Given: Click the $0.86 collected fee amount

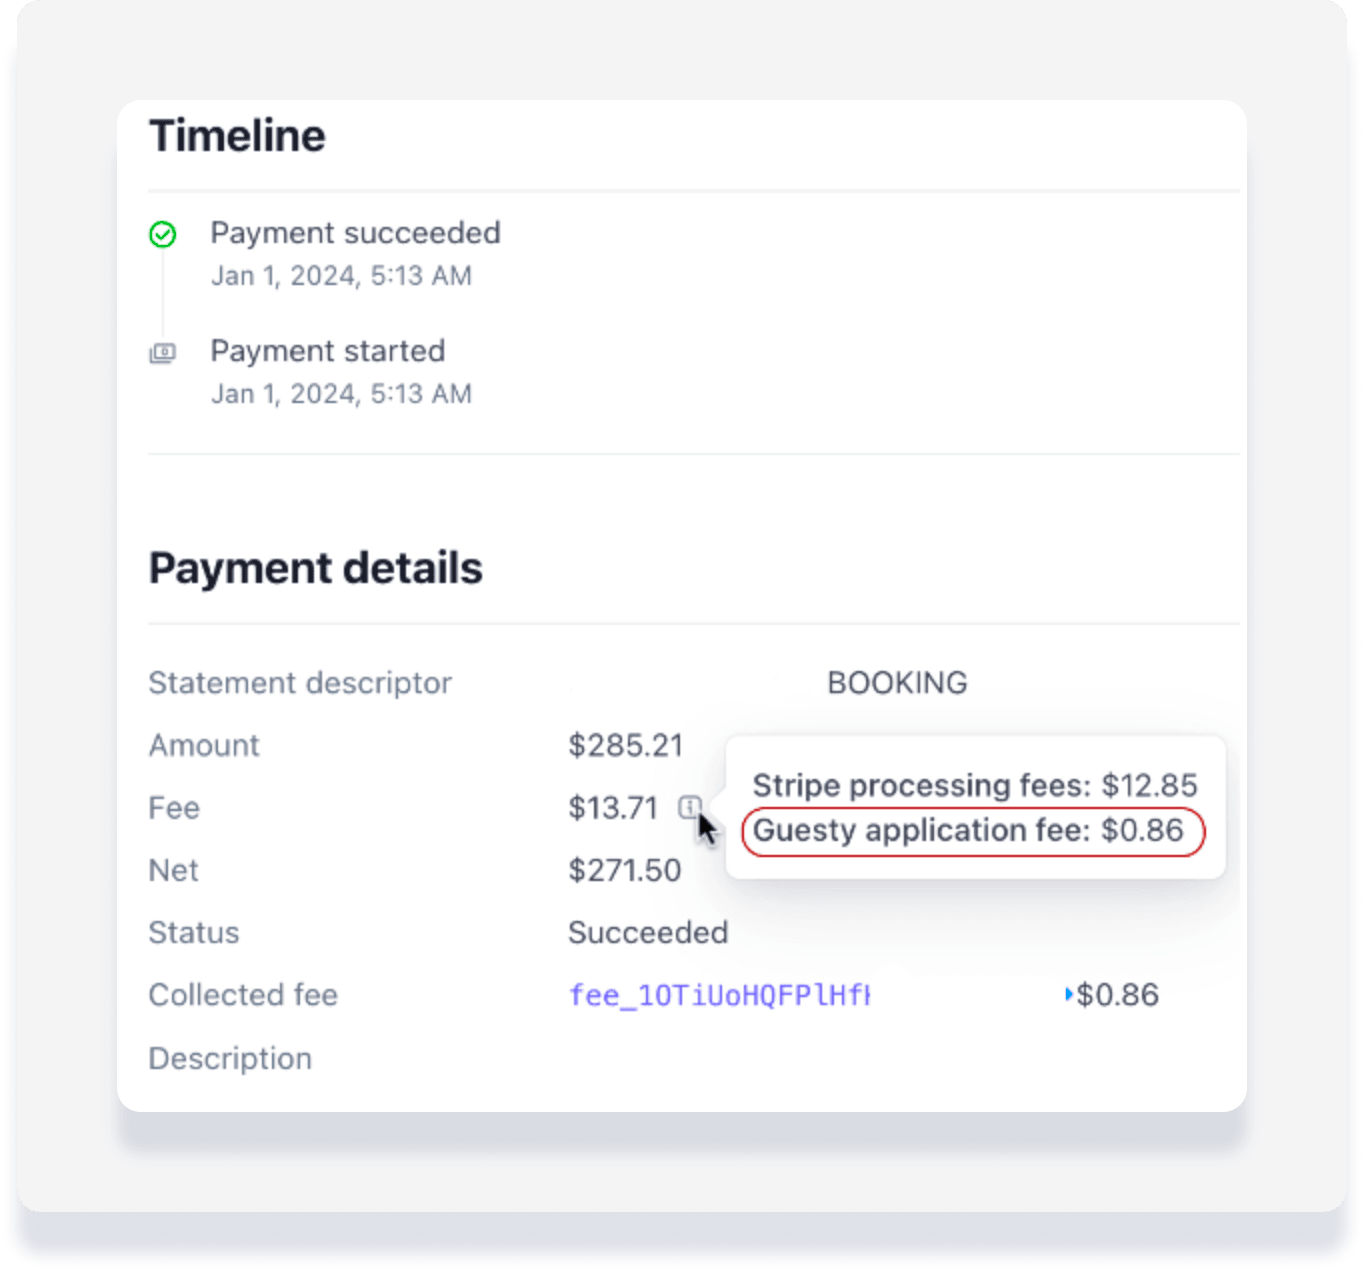Looking at the screenshot, I should tap(1117, 995).
